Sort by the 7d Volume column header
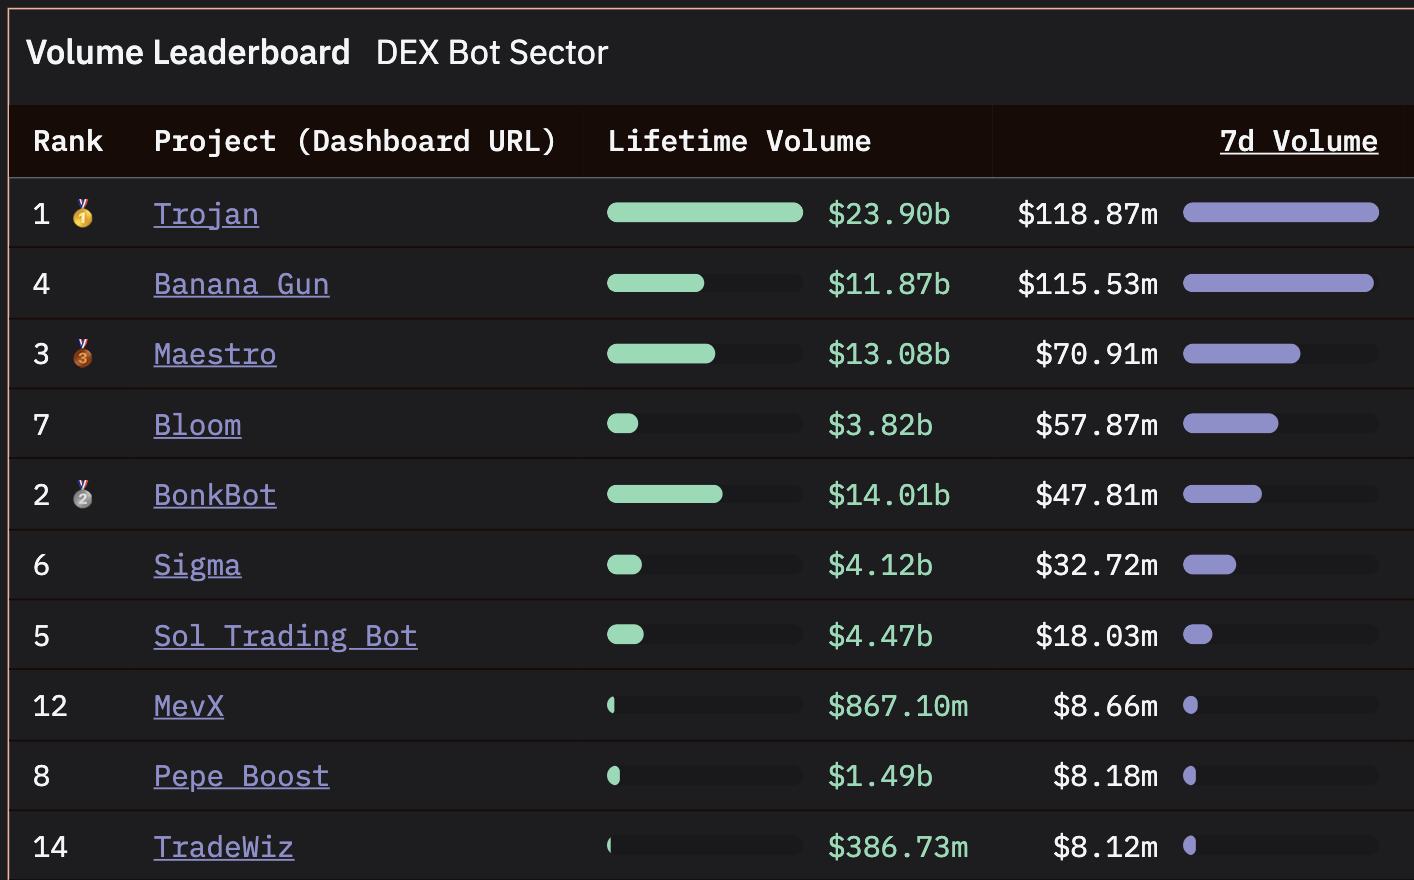Viewport: 1414px width, 880px height. 1298,141
